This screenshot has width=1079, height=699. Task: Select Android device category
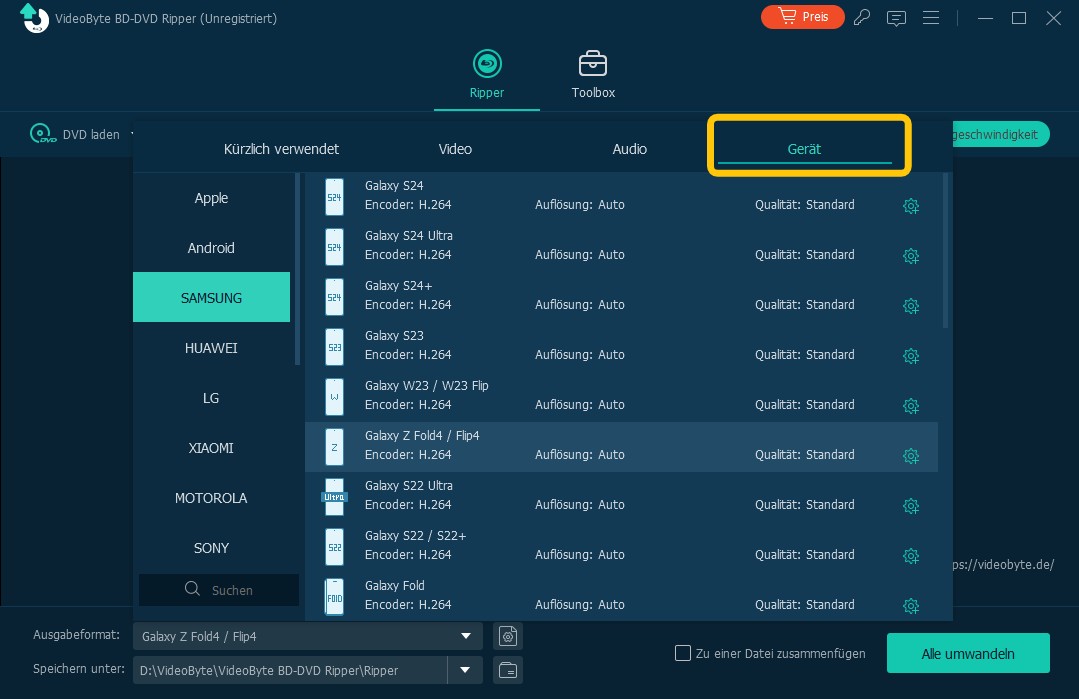[211, 248]
